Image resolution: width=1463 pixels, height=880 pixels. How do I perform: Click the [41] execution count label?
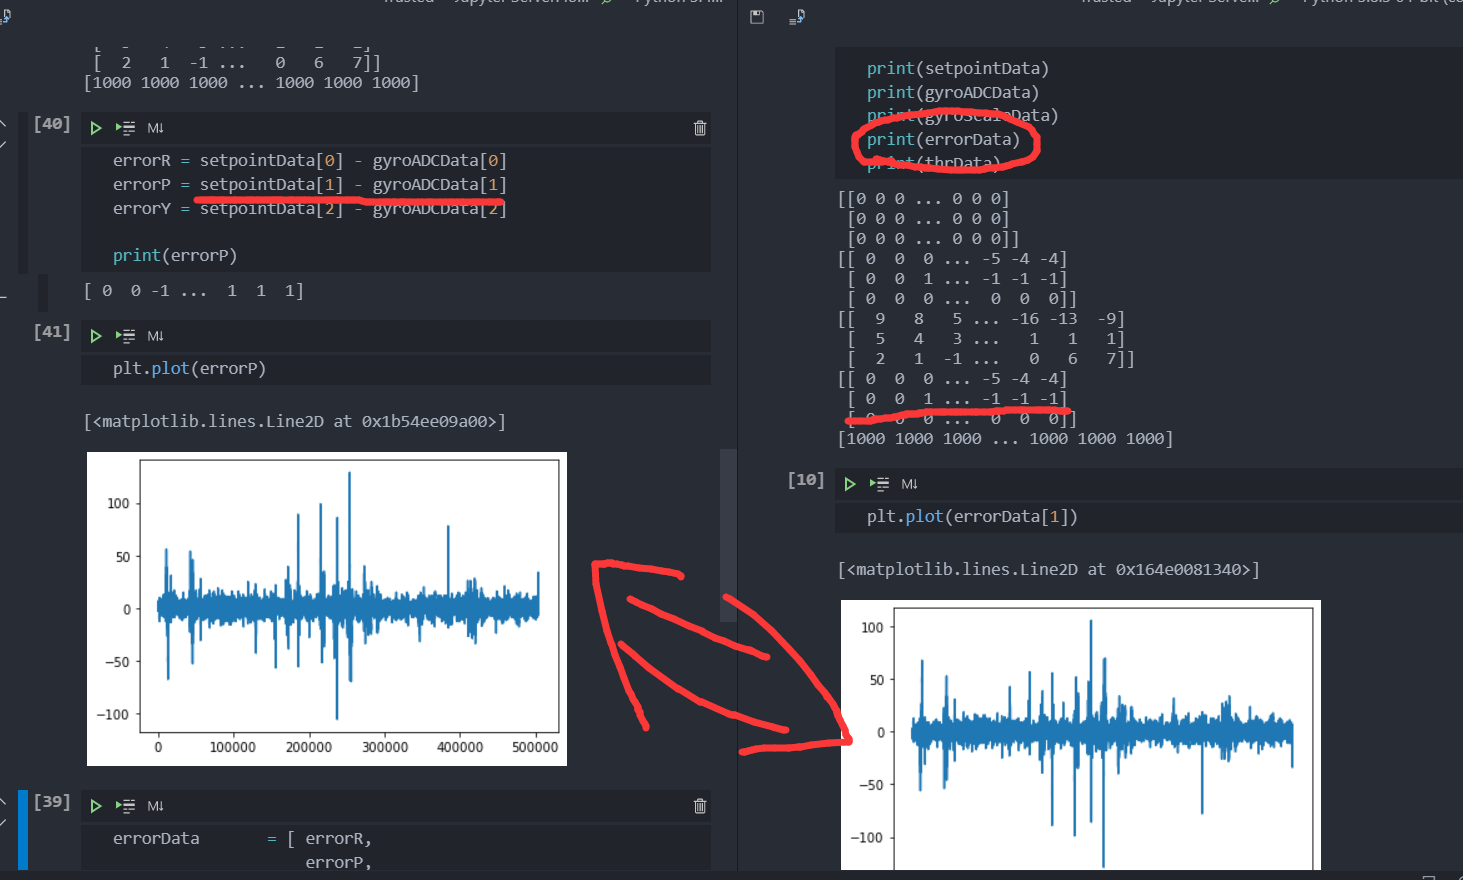(x=52, y=332)
